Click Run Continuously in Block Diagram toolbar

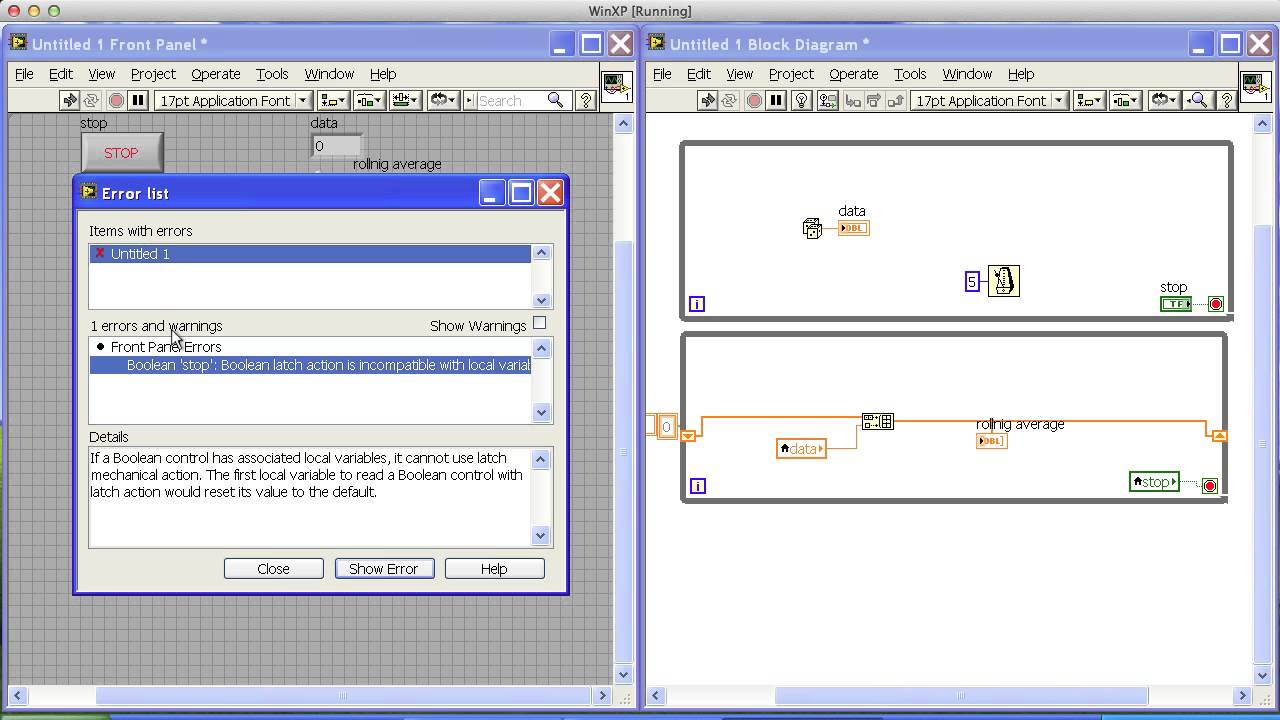click(x=729, y=100)
